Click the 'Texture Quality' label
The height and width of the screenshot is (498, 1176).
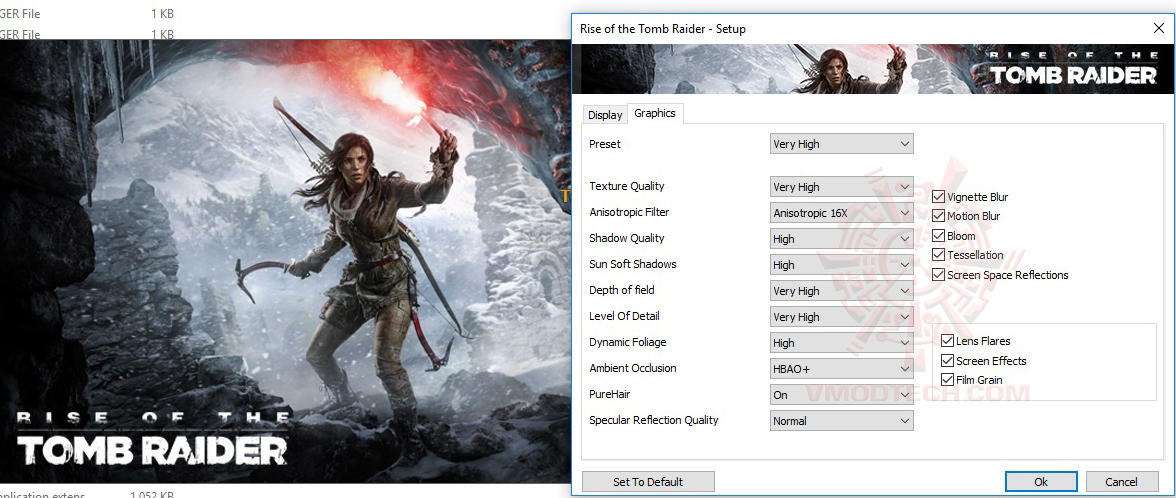627,186
